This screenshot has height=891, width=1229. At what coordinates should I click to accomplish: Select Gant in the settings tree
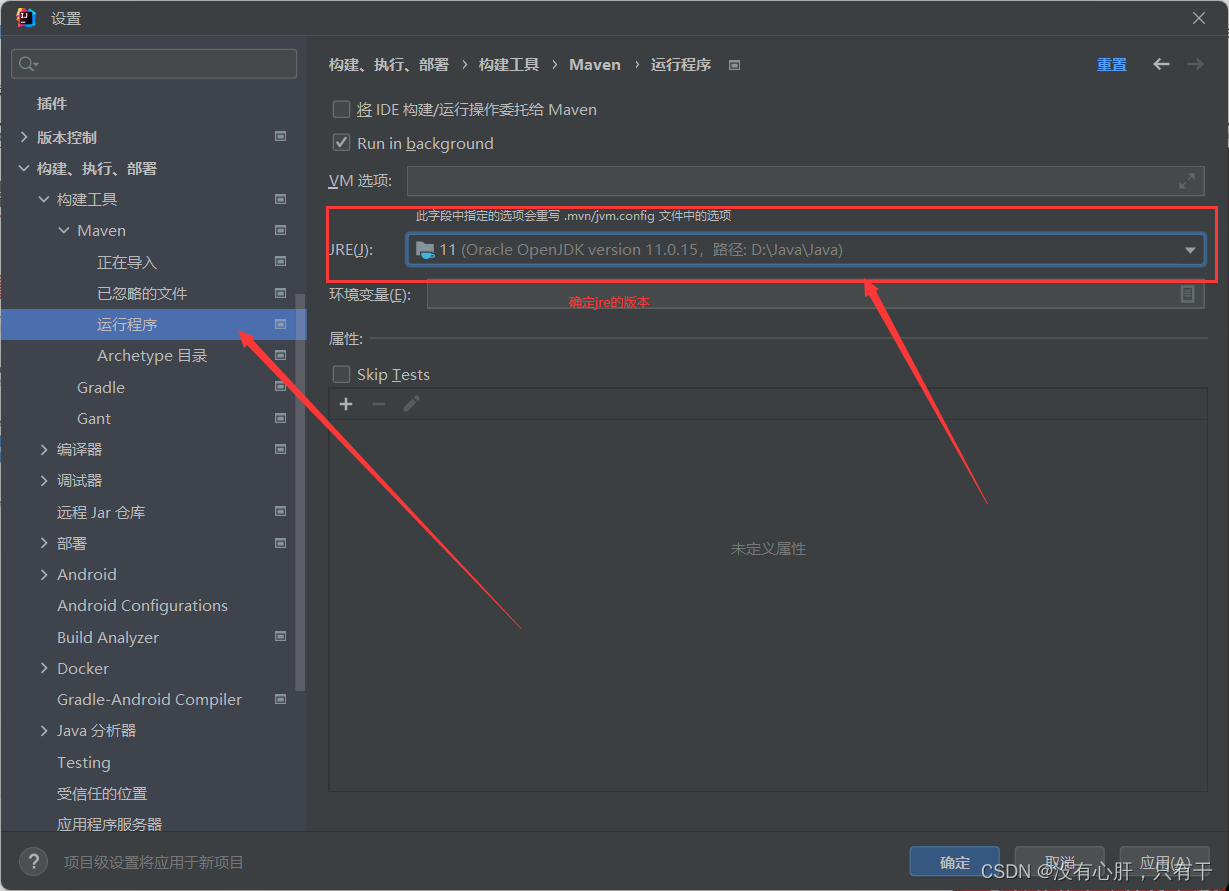(x=94, y=418)
